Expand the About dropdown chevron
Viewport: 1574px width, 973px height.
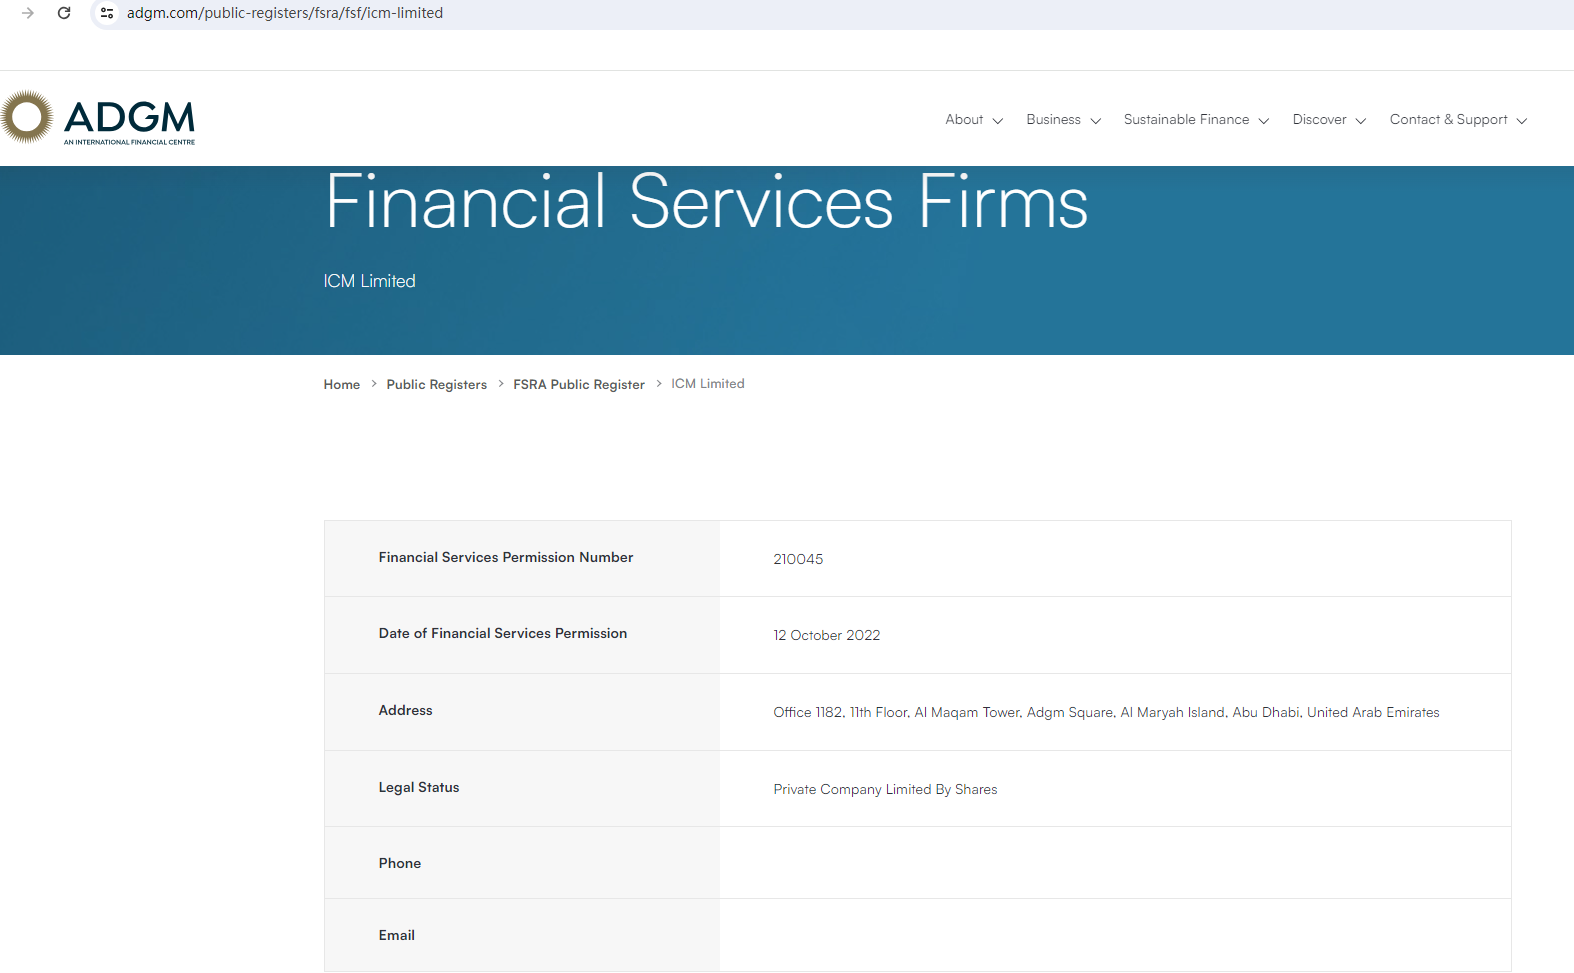point(997,121)
